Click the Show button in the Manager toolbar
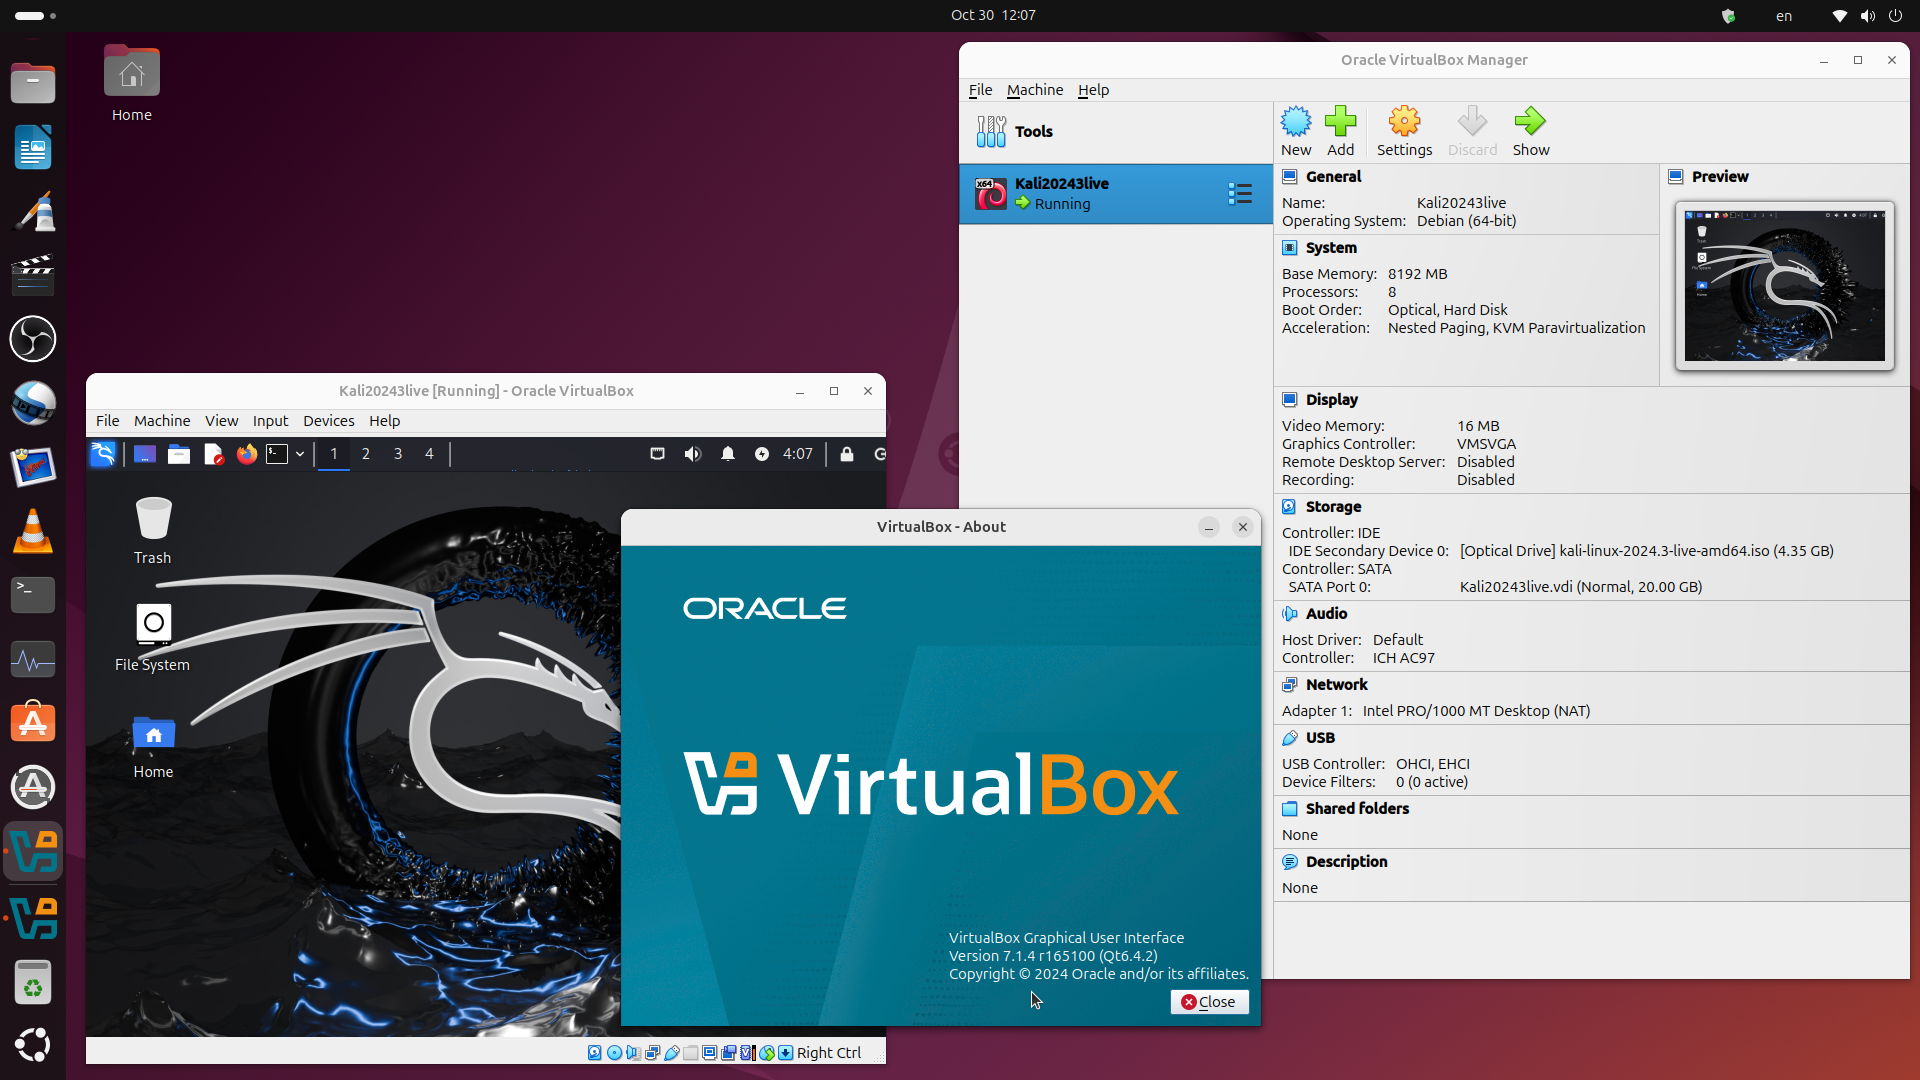The height and width of the screenshot is (1080, 1920). [x=1530, y=131]
